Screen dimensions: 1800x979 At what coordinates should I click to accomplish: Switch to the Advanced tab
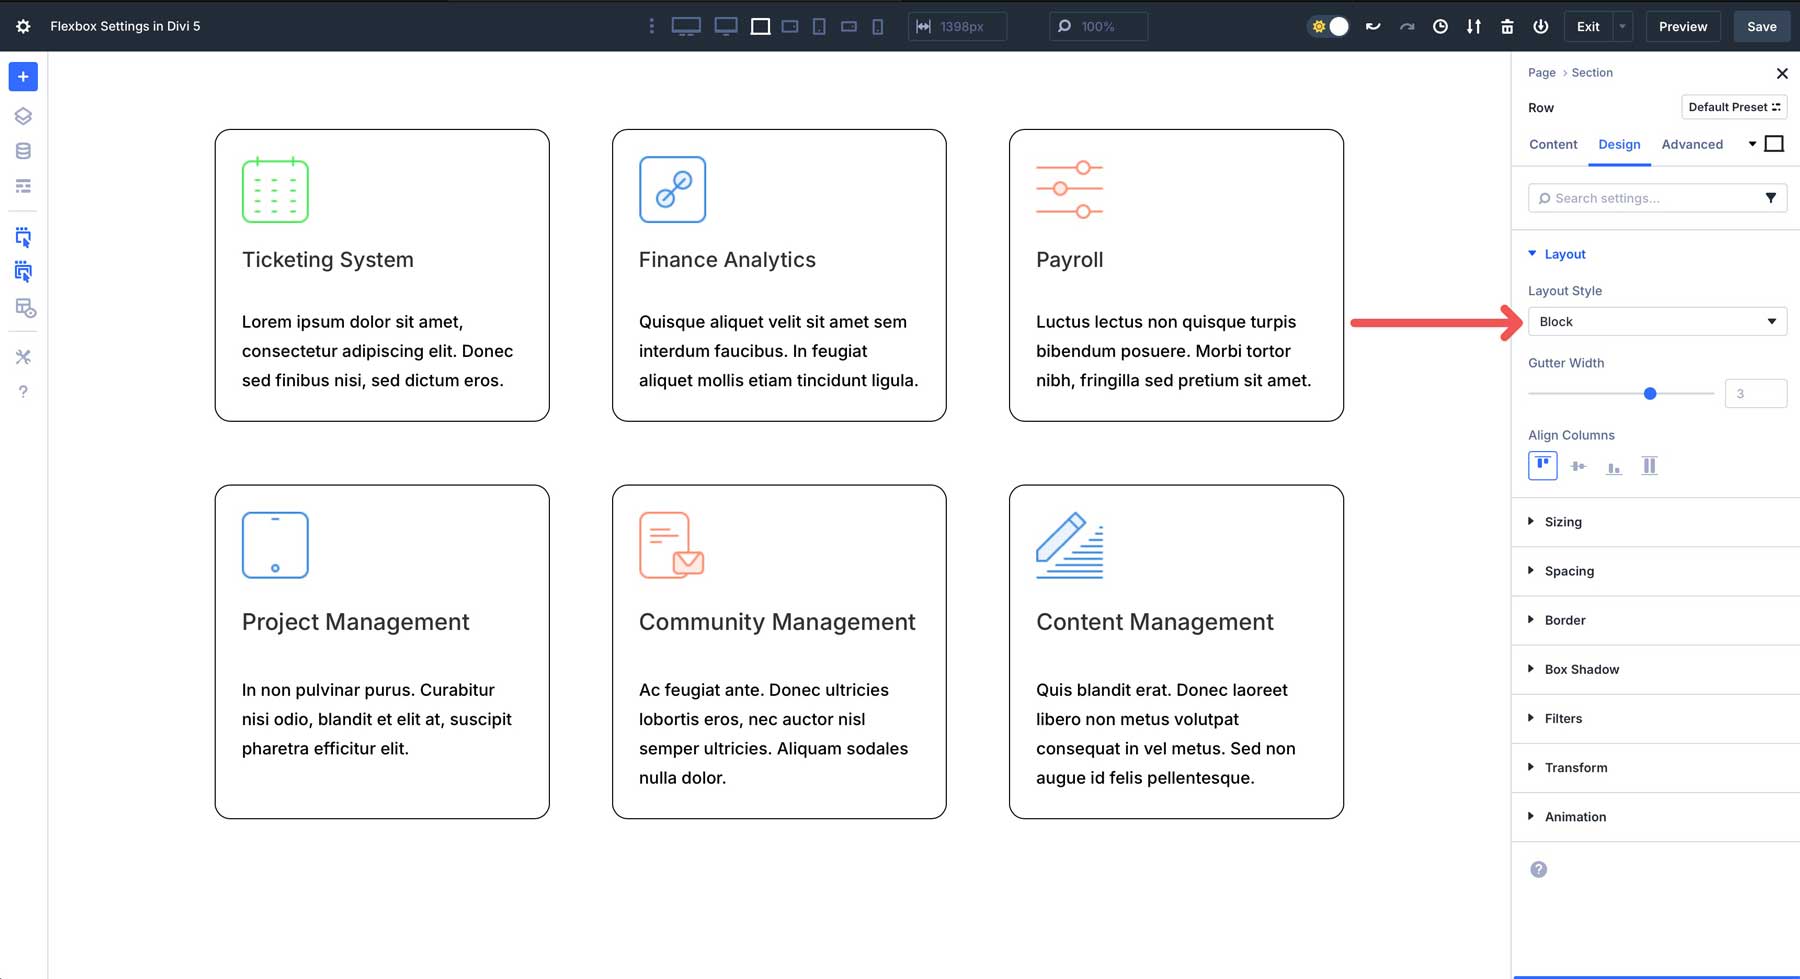1692,144
